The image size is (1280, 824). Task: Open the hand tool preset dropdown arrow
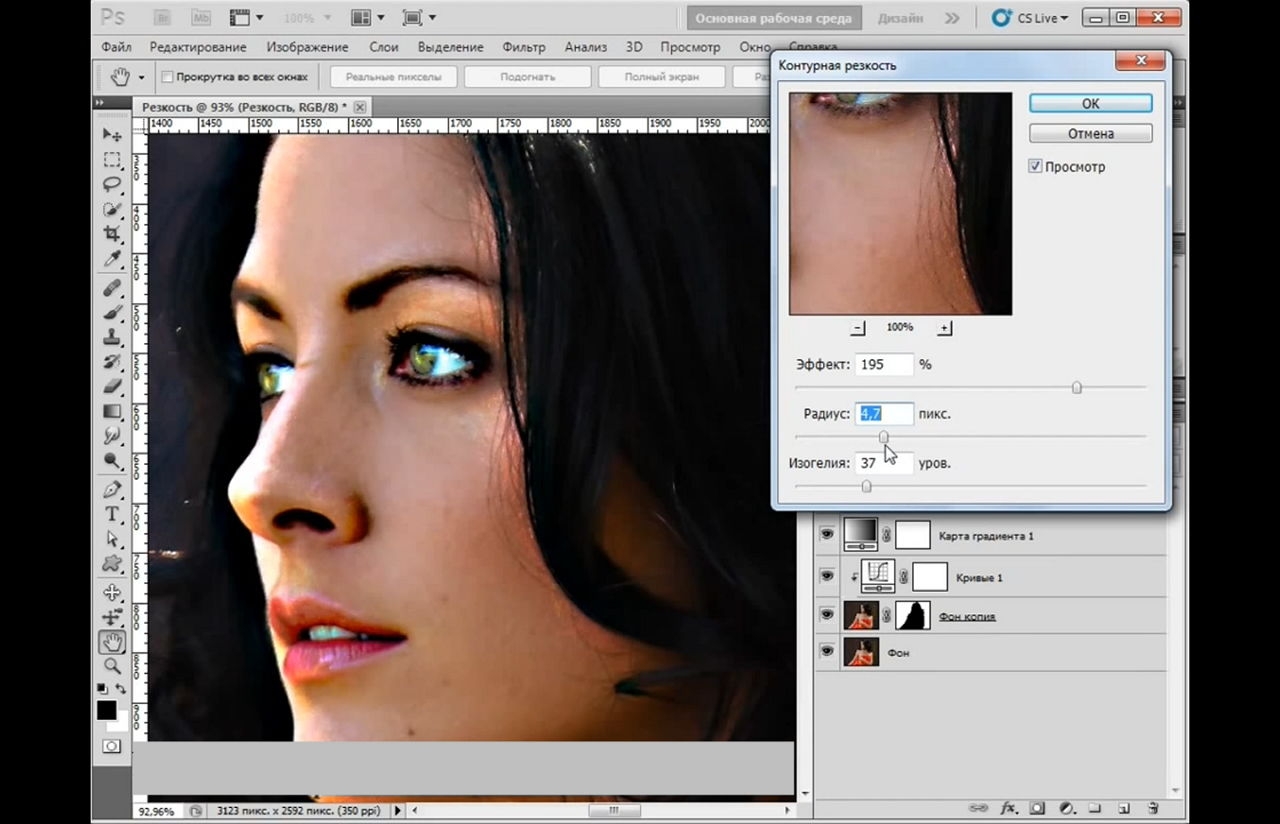pyautogui.click(x=141, y=77)
